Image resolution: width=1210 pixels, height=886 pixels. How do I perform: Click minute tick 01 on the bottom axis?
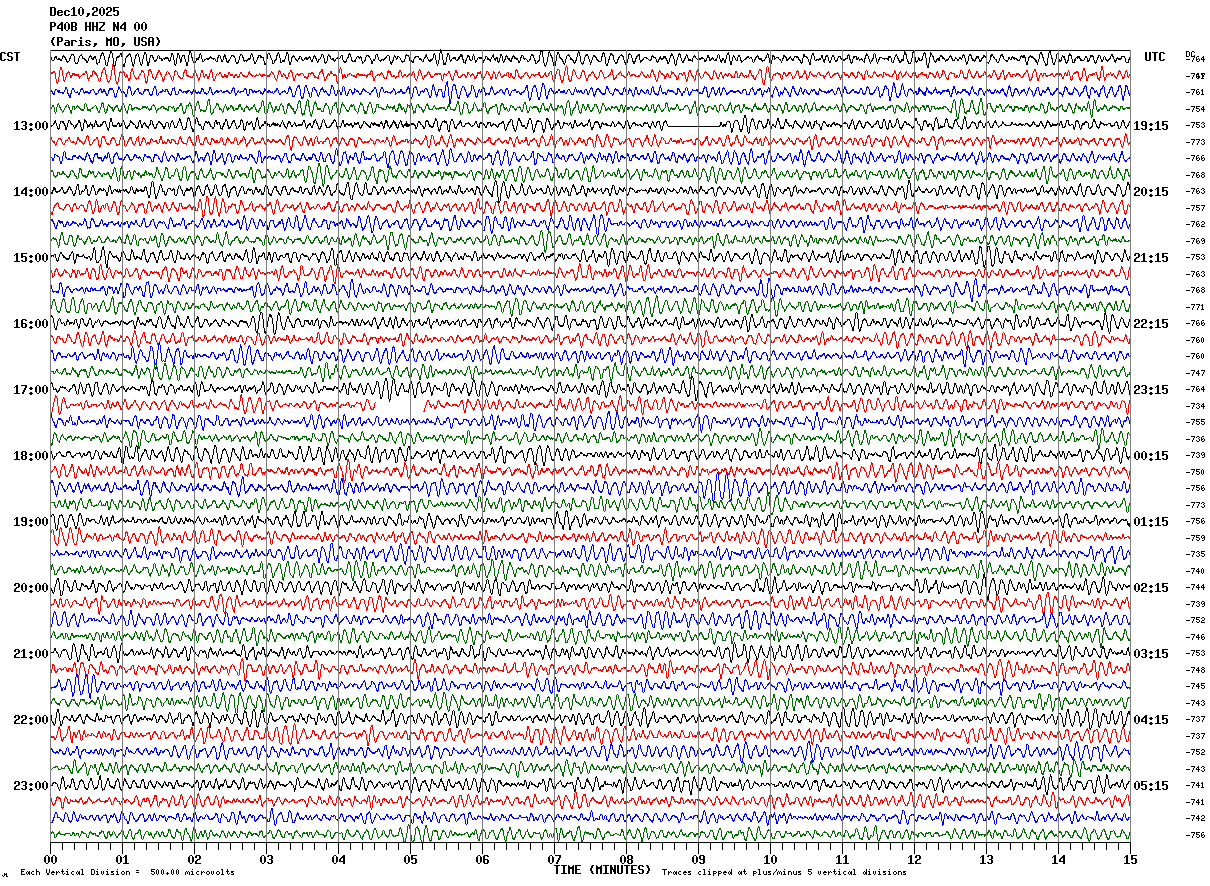(122, 859)
